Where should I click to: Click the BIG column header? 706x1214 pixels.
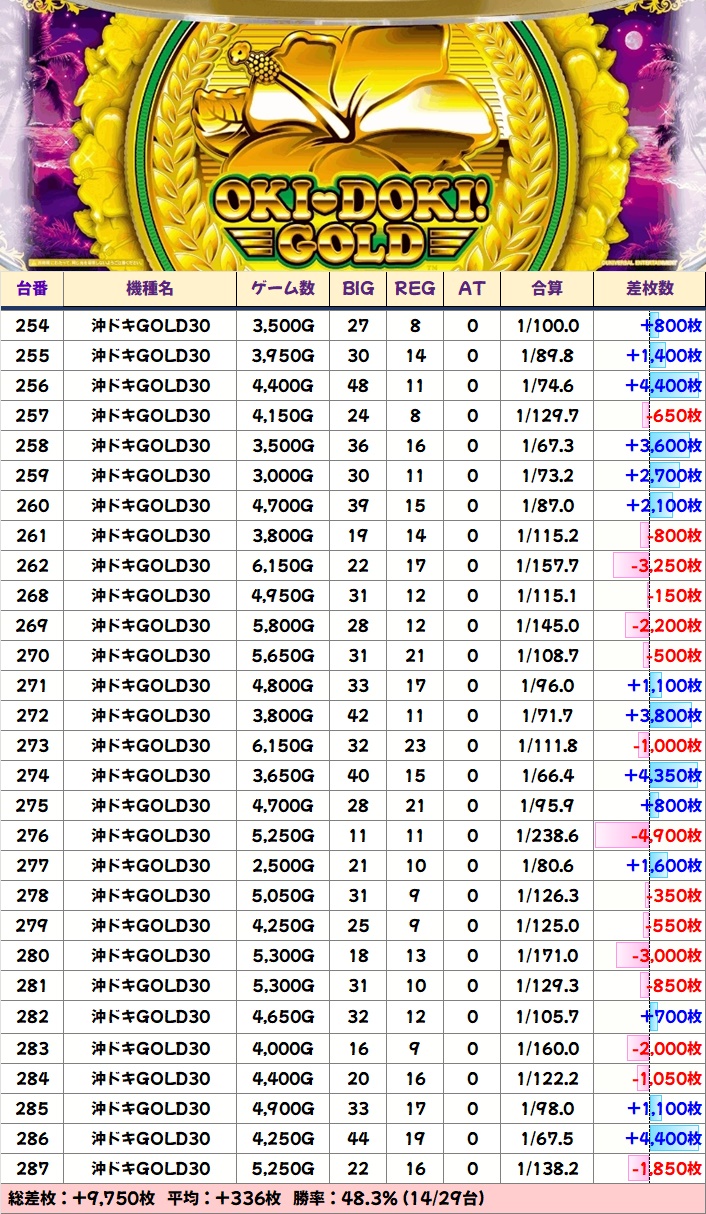click(358, 289)
